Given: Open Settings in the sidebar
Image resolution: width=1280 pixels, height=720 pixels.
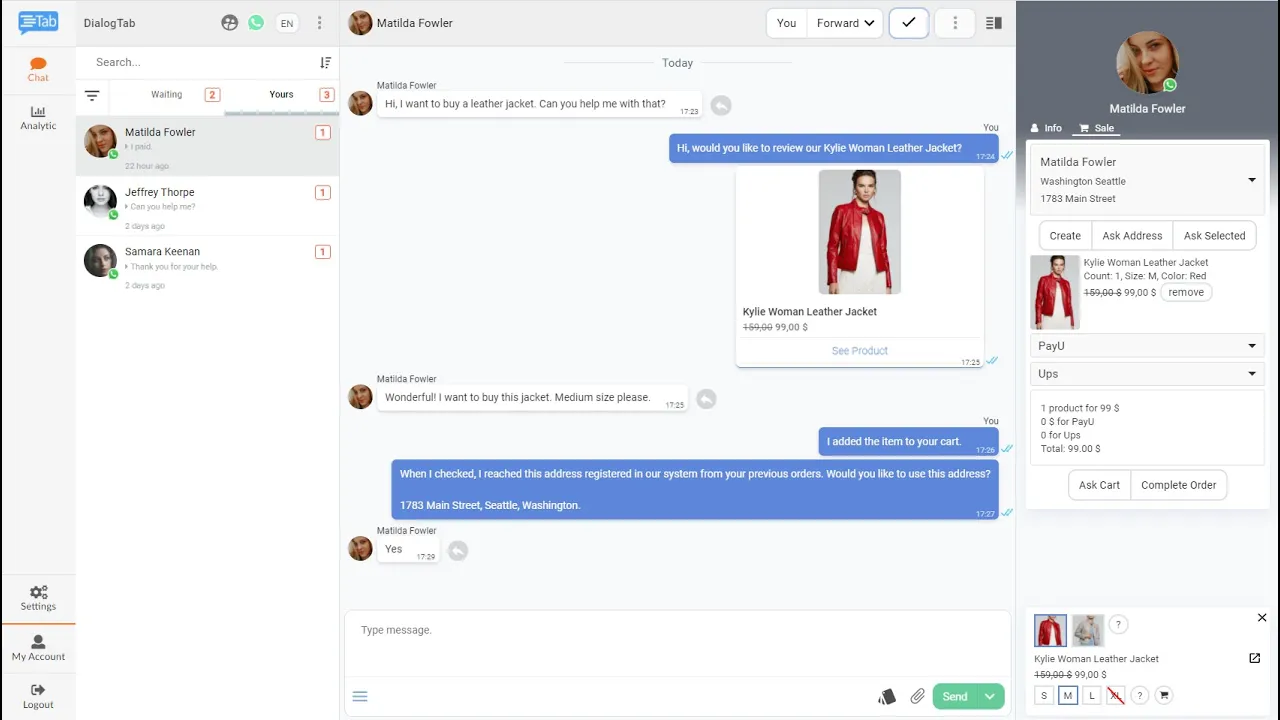Looking at the screenshot, I should tap(38, 598).
